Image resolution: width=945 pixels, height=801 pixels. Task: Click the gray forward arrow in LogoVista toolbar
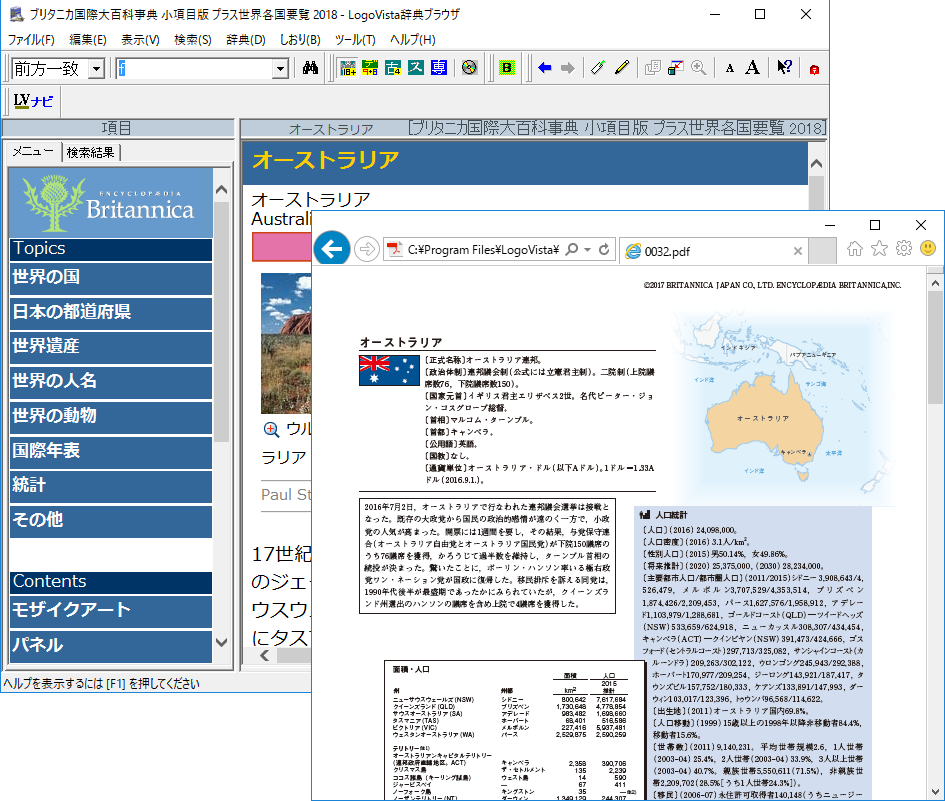(568, 68)
